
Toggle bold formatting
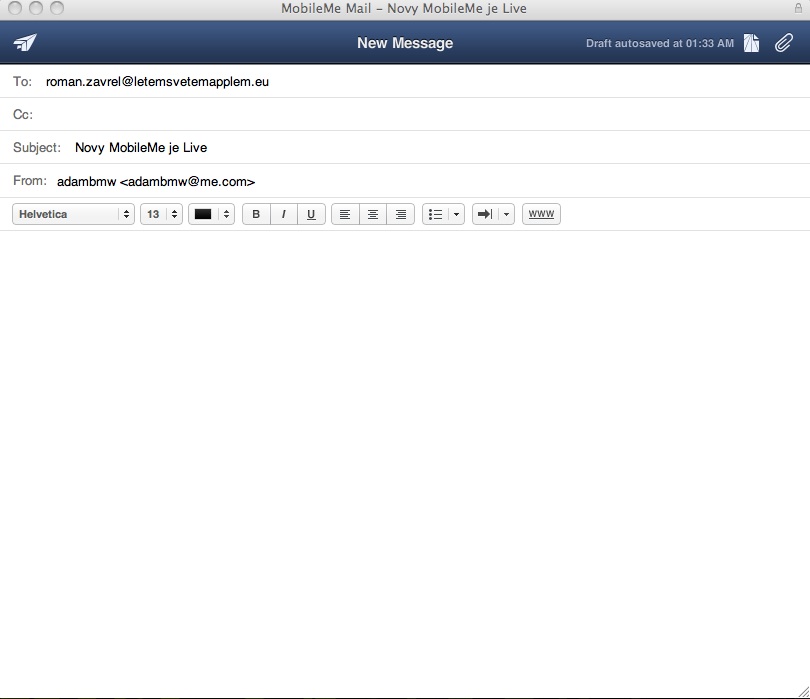click(256, 214)
